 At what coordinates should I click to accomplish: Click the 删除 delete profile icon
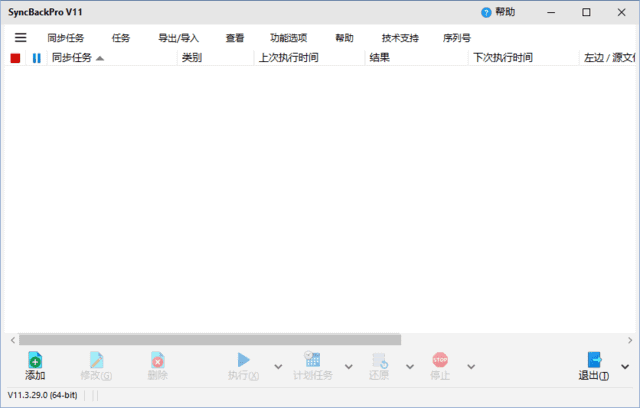(157, 360)
